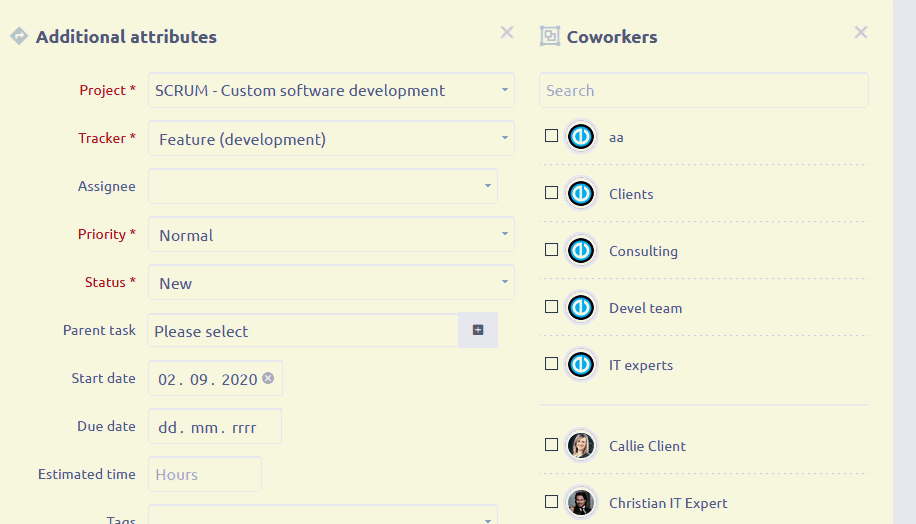Click the Additional attributes header icon

pyautogui.click(x=18, y=37)
